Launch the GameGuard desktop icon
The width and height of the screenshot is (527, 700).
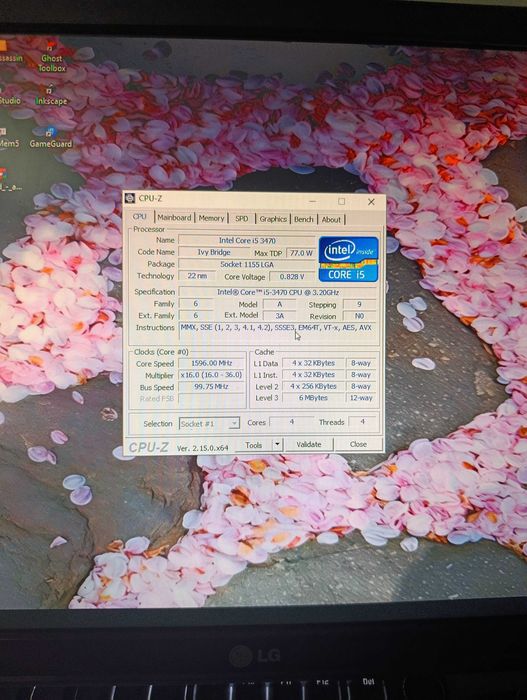point(50,138)
